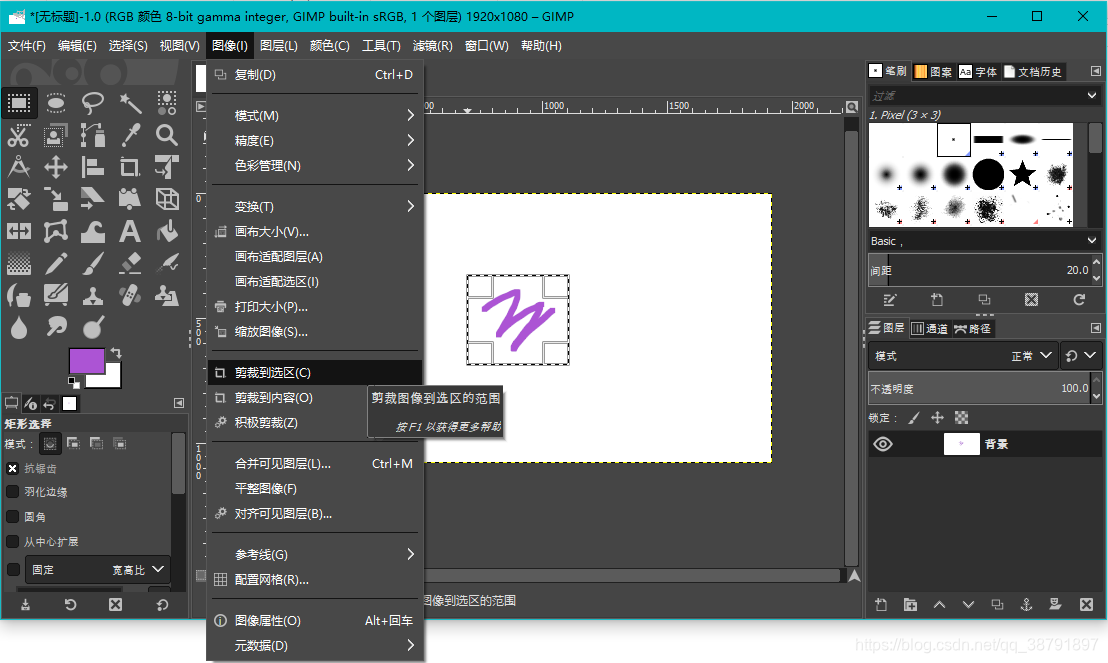1108x663 pixels.
Task: Toggle the antialiasing (抗锯齿) checkbox
Action: 12,468
